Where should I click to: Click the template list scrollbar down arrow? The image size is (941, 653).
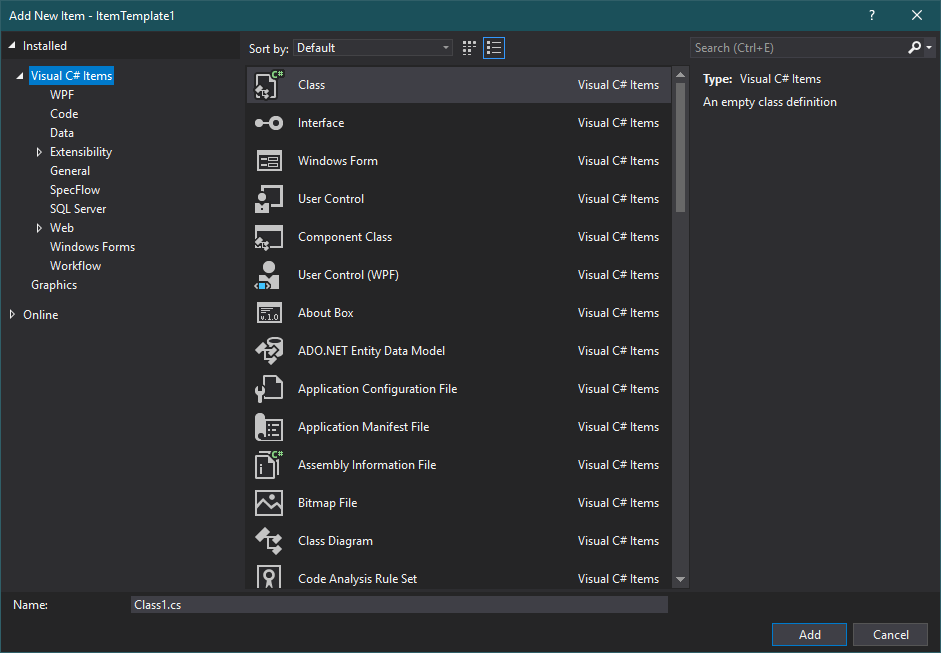coord(680,579)
